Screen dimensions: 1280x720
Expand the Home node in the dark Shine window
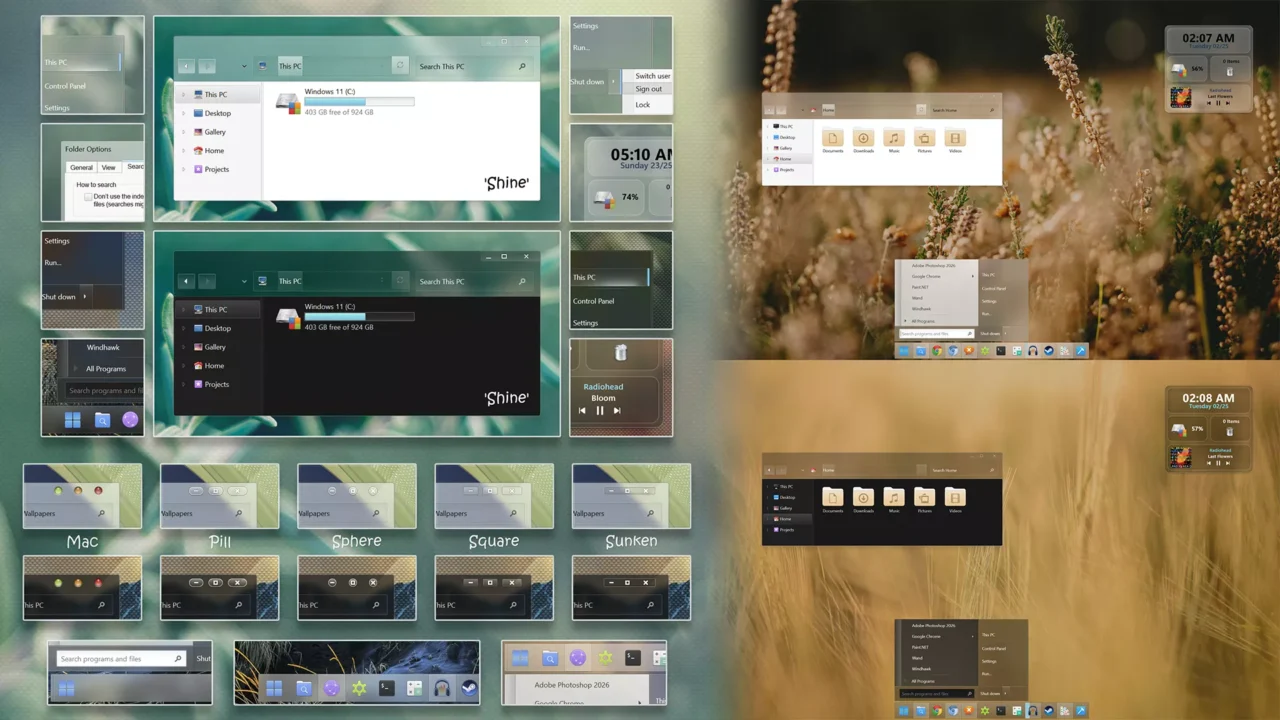click(x=184, y=366)
